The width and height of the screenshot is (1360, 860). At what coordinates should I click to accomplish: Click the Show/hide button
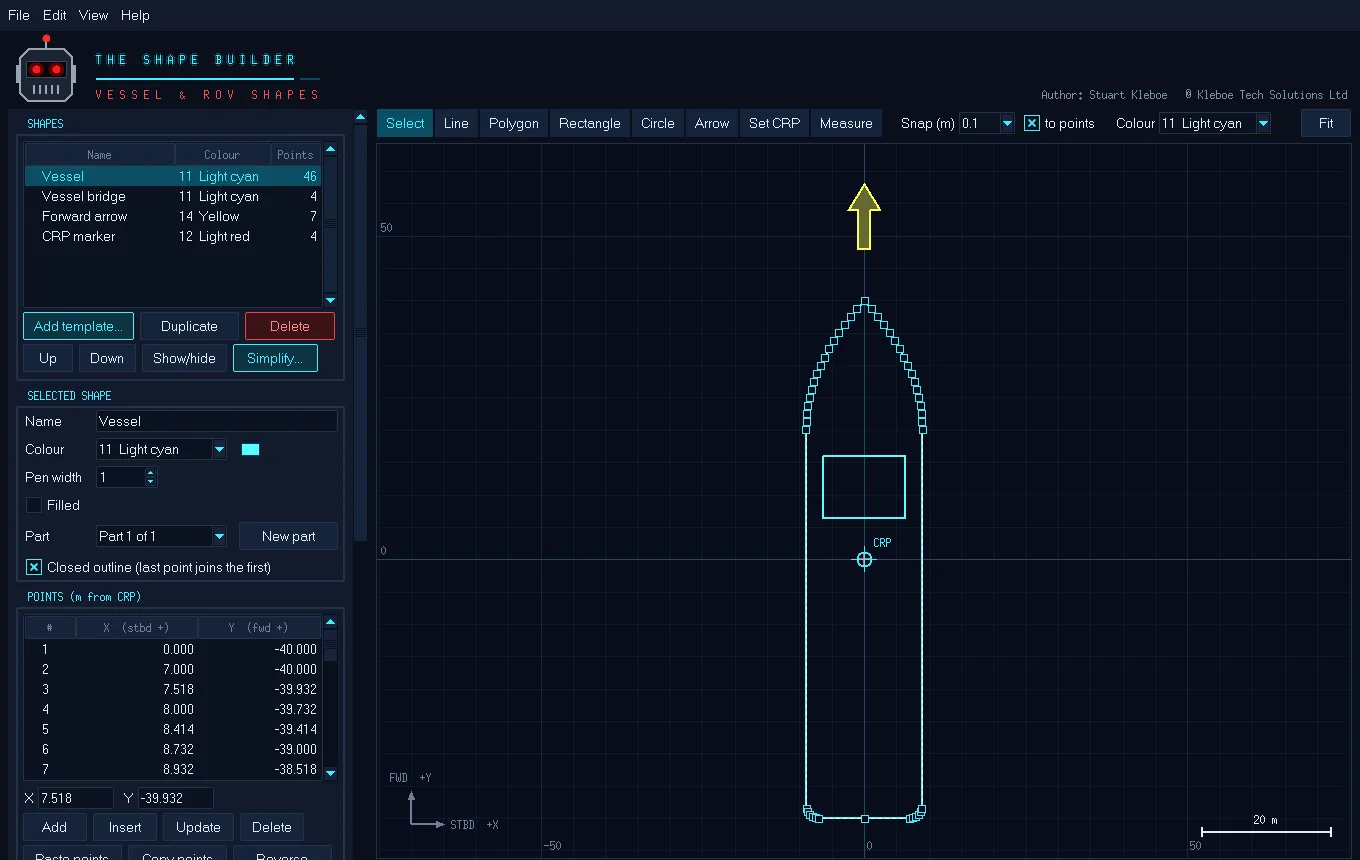(184, 358)
